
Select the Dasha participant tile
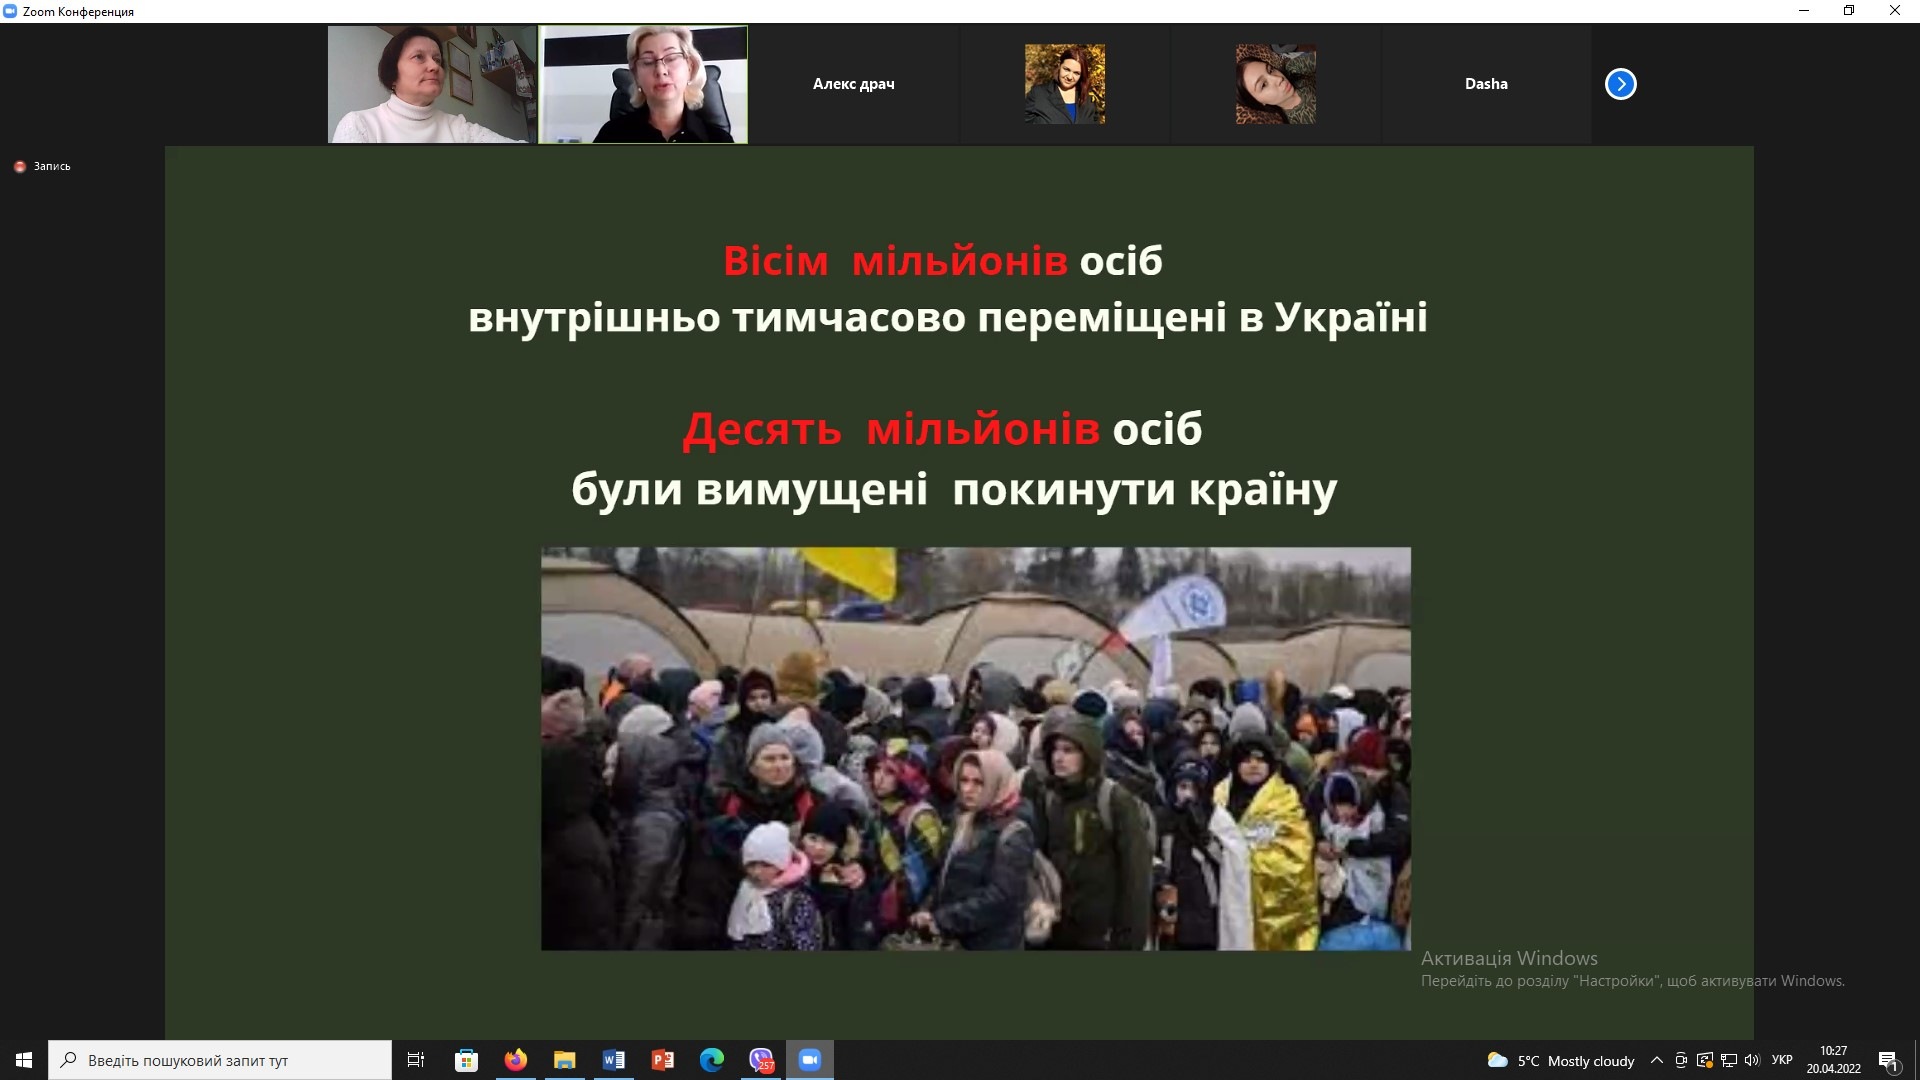(x=1486, y=84)
